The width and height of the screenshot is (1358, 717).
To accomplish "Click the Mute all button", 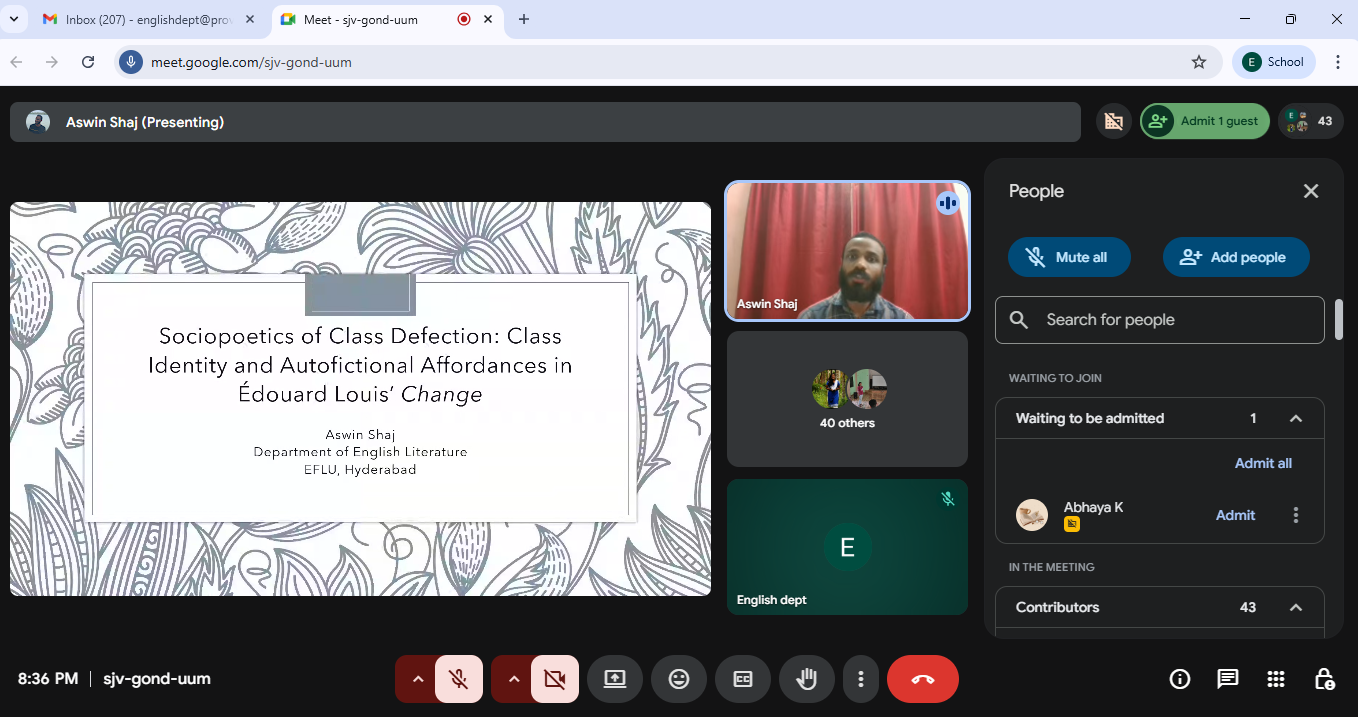I will tap(1069, 257).
